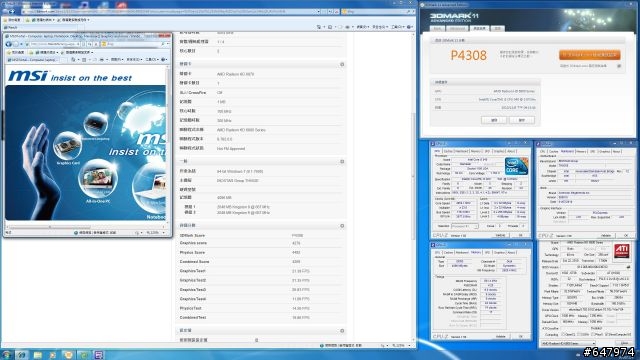Toggle the OpenCL checkbox in GPU-Z
This screenshot has height=360, width=640.
564,335
